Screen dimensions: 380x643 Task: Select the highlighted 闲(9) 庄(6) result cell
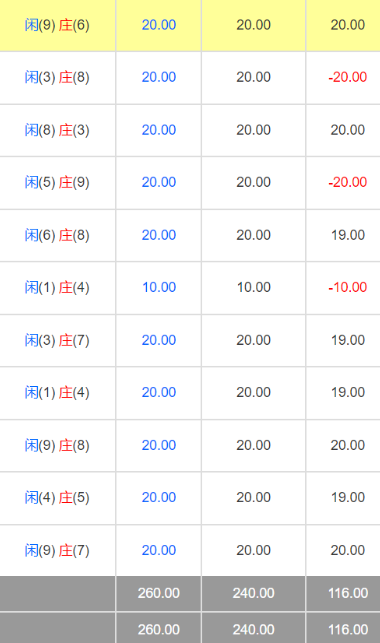tap(57, 25)
